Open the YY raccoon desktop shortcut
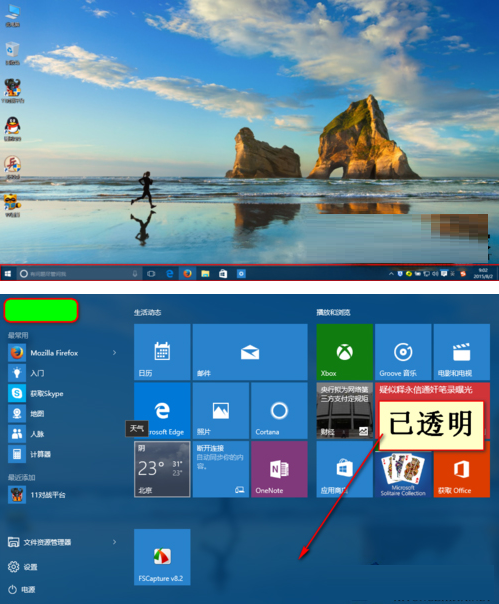Image resolution: width=499 pixels, height=604 pixels. (x=12, y=205)
